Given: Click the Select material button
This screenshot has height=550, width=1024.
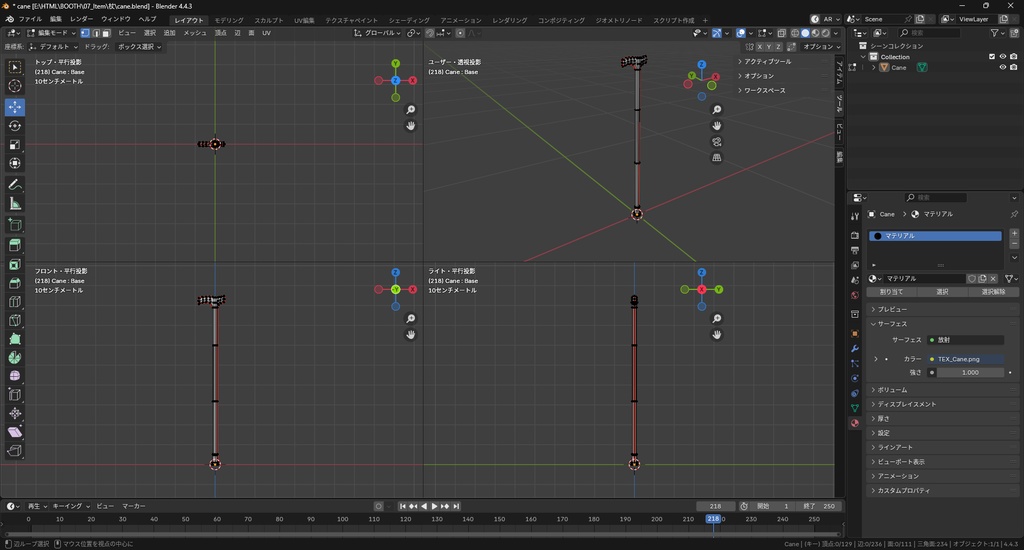Looking at the screenshot, I should (942, 292).
